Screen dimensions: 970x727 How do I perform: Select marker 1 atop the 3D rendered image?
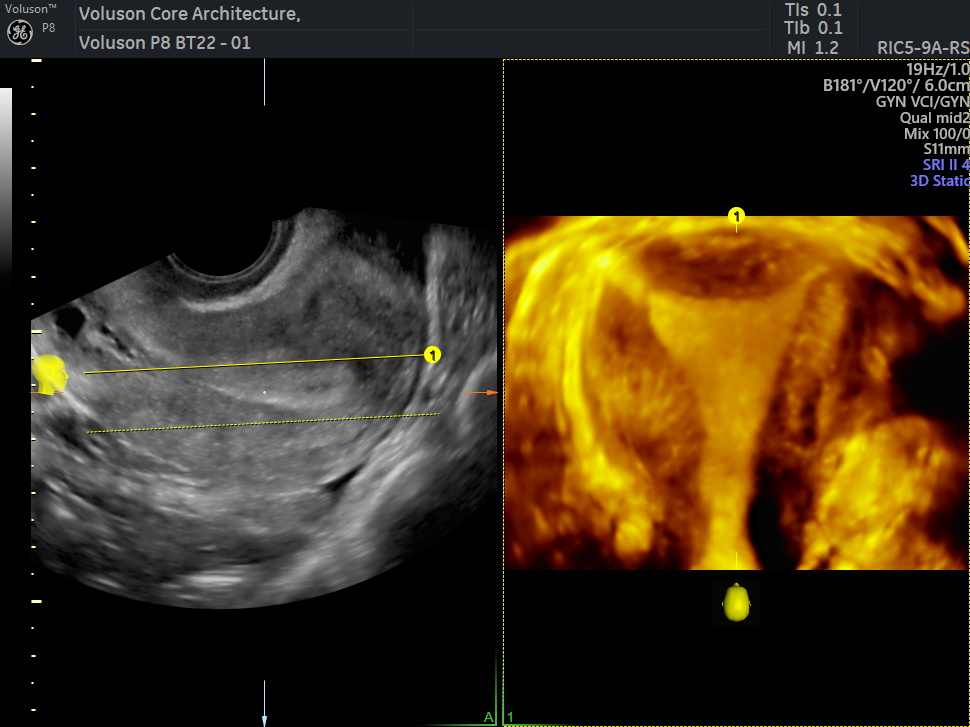pyautogui.click(x=736, y=216)
